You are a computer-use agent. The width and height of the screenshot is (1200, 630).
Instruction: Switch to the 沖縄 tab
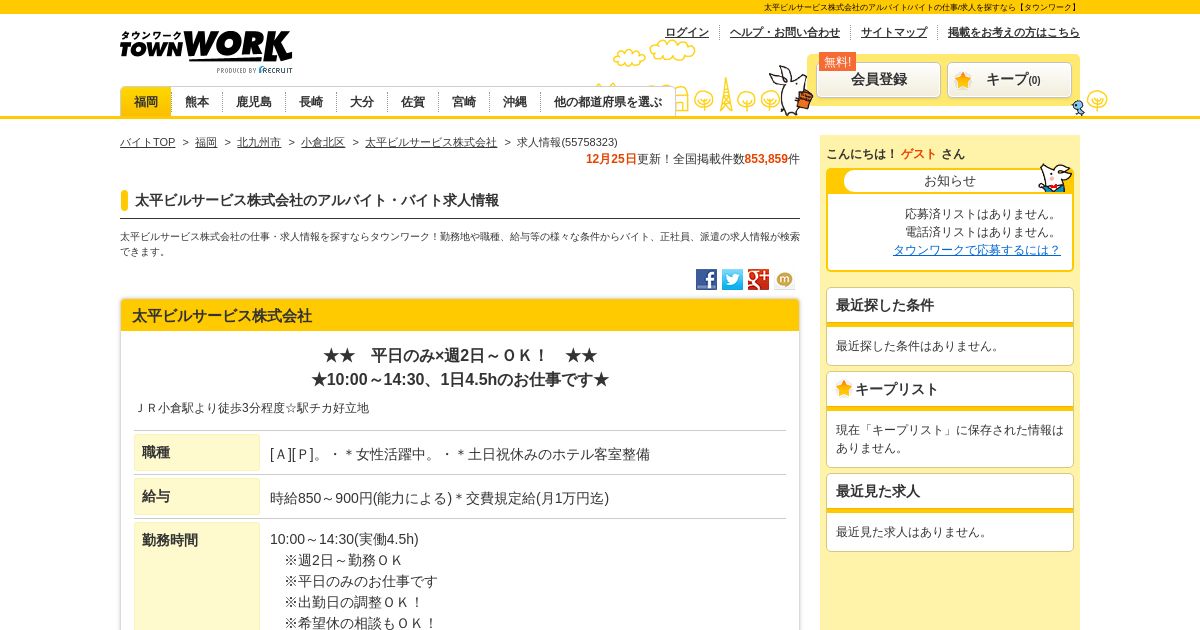point(515,102)
